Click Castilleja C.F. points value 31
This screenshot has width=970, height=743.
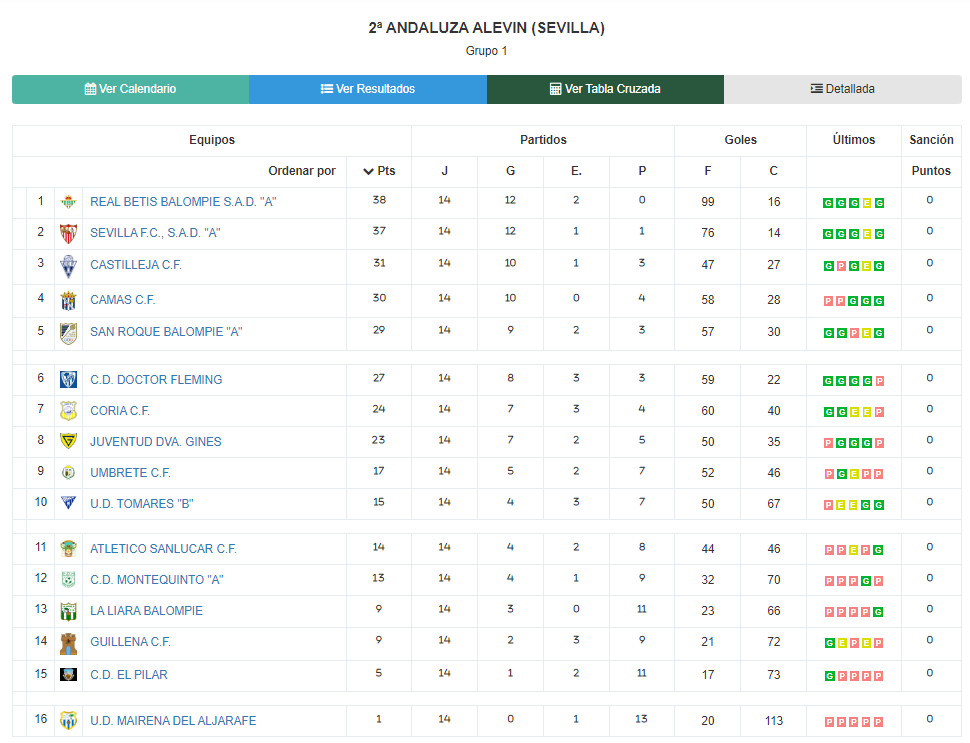point(379,263)
